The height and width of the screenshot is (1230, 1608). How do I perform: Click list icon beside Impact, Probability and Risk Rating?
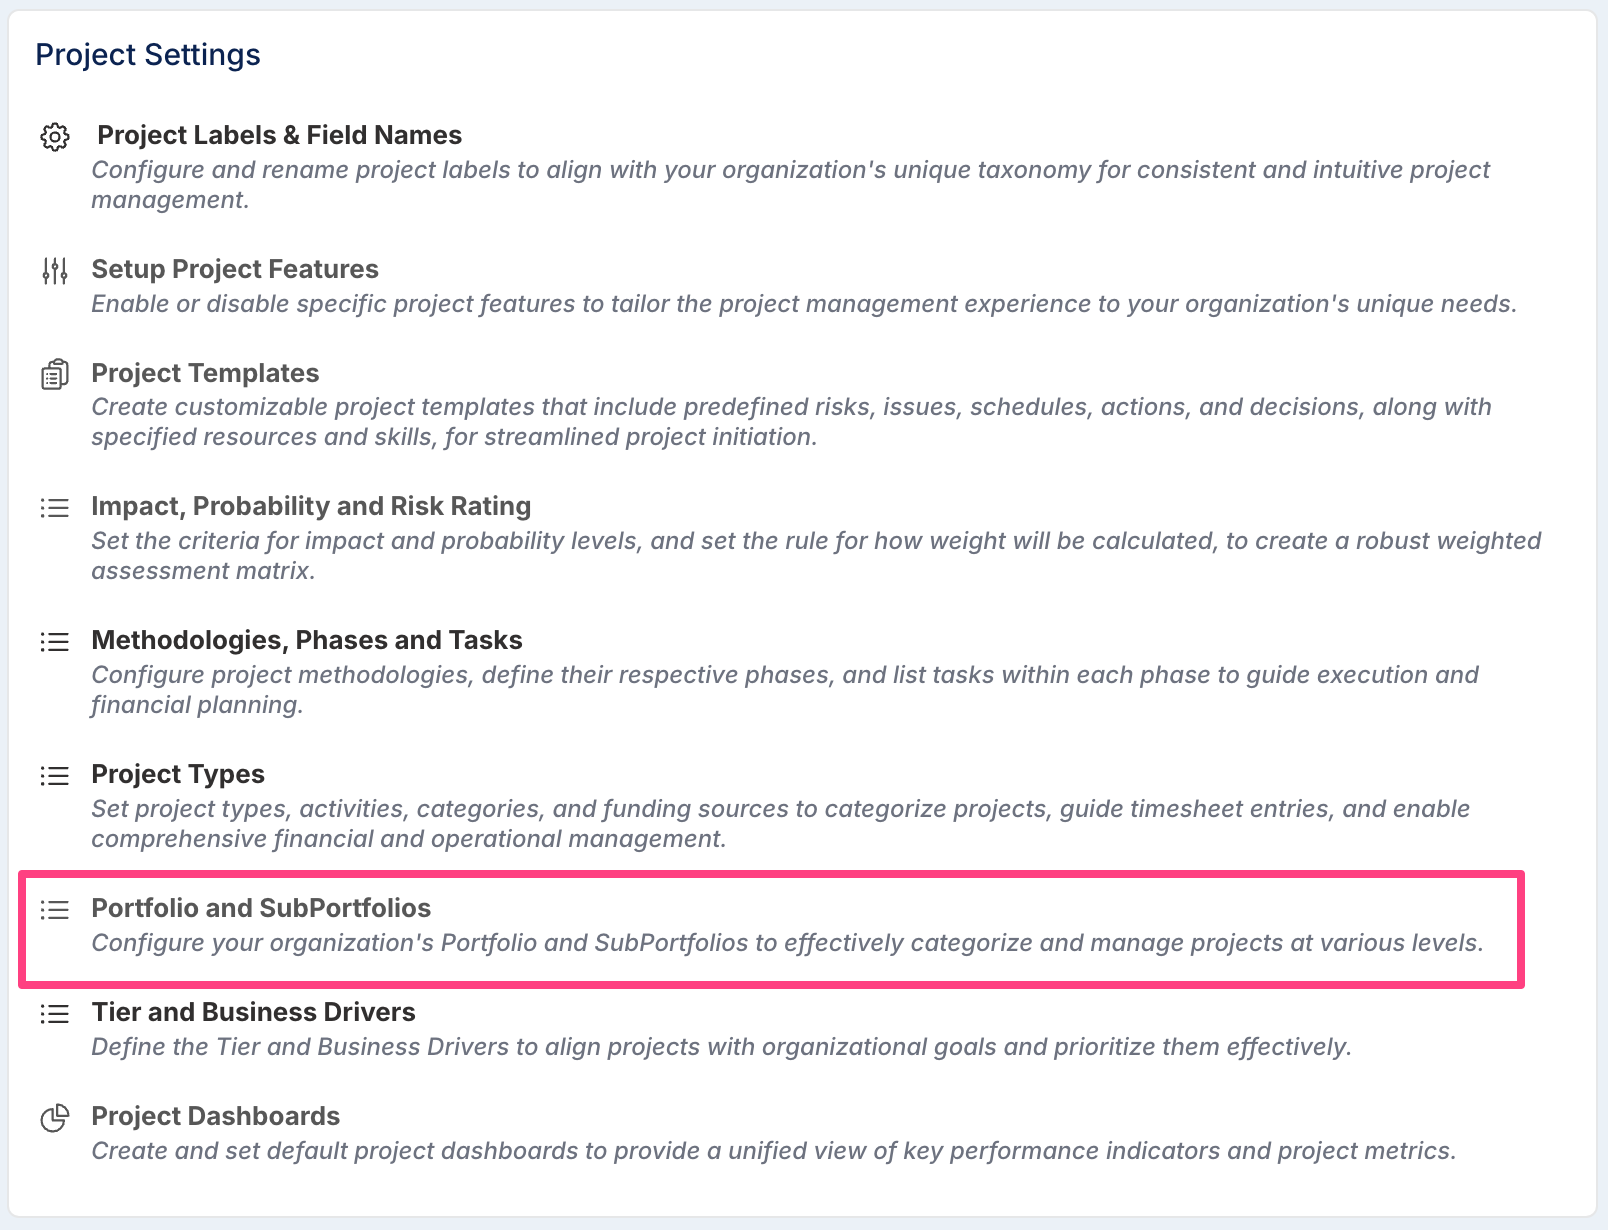click(55, 508)
